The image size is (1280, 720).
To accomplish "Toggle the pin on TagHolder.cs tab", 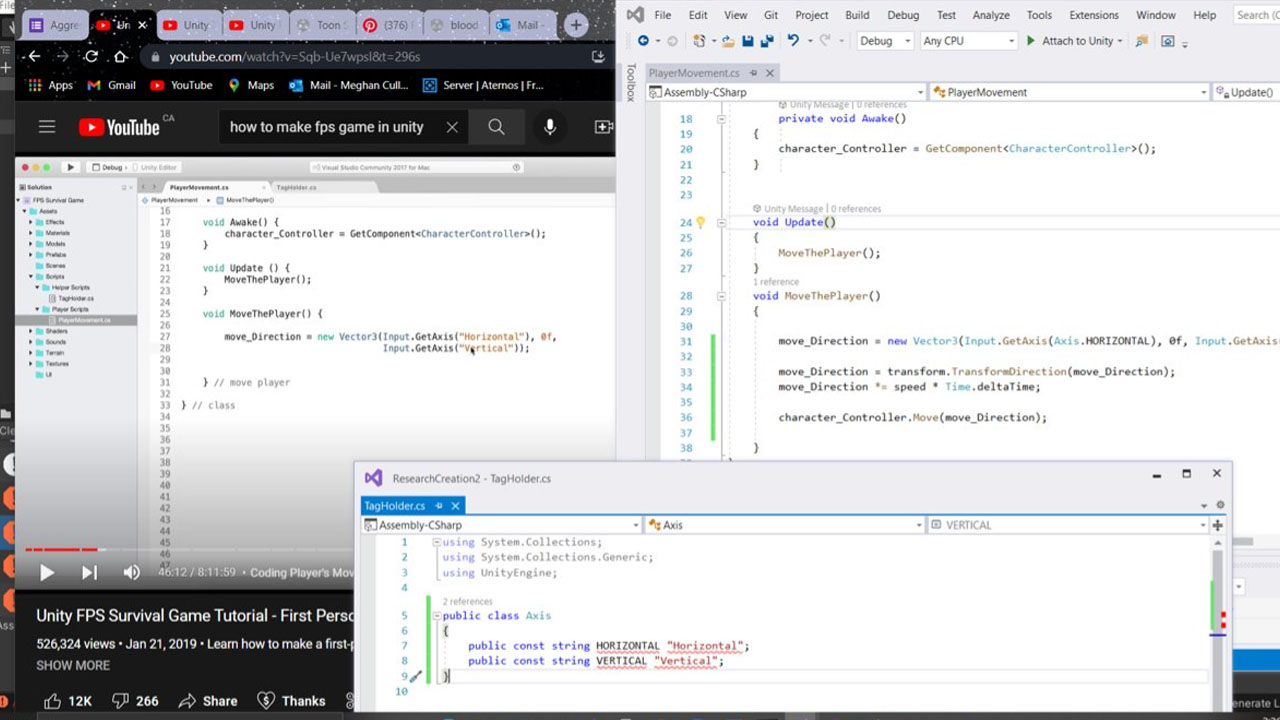I will 438,506.
